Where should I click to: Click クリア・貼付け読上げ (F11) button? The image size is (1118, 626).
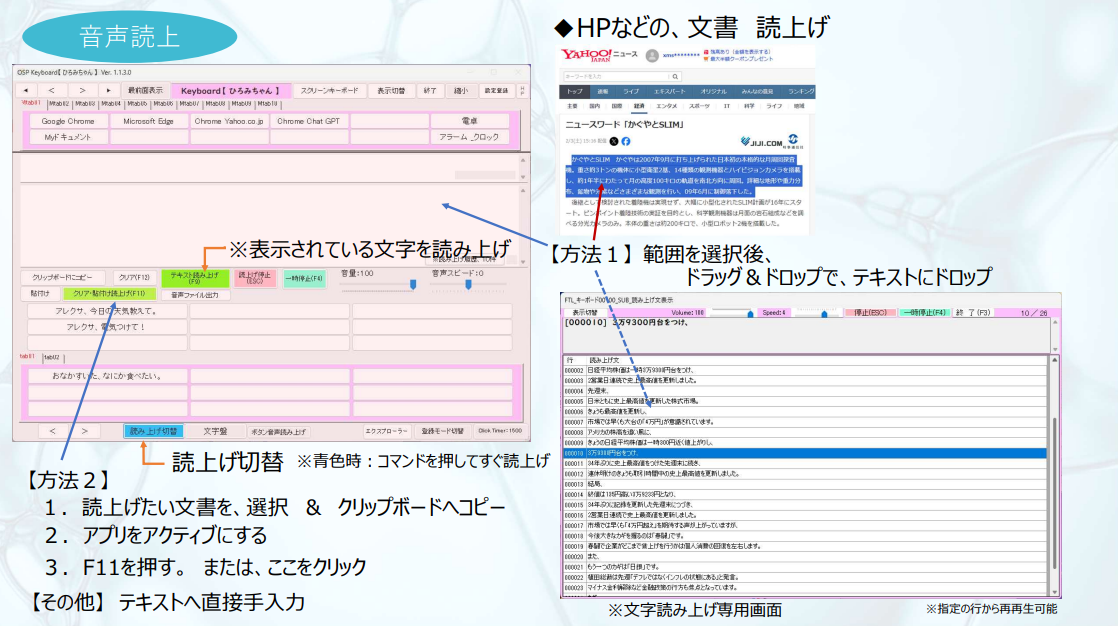click(x=109, y=294)
